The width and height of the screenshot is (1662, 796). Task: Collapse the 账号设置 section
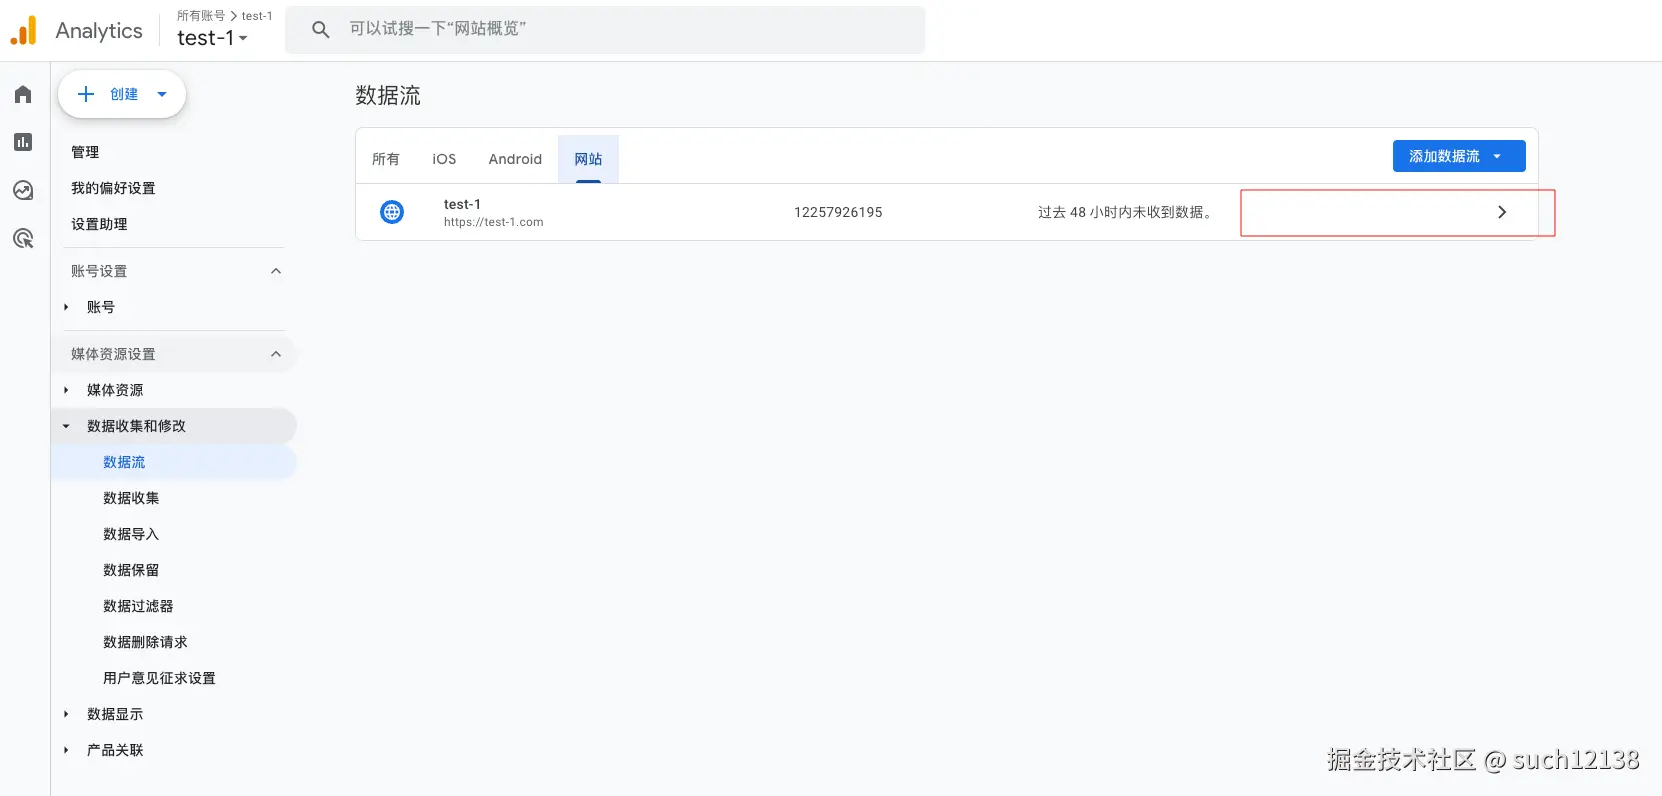point(276,271)
